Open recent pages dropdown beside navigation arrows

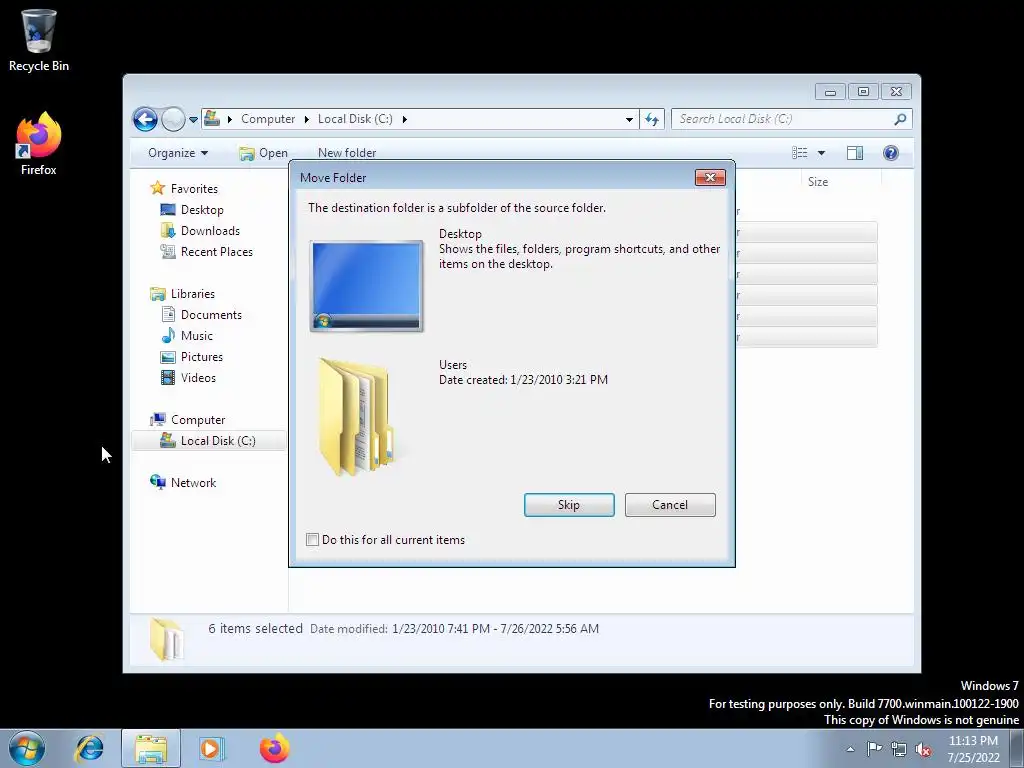coord(193,120)
